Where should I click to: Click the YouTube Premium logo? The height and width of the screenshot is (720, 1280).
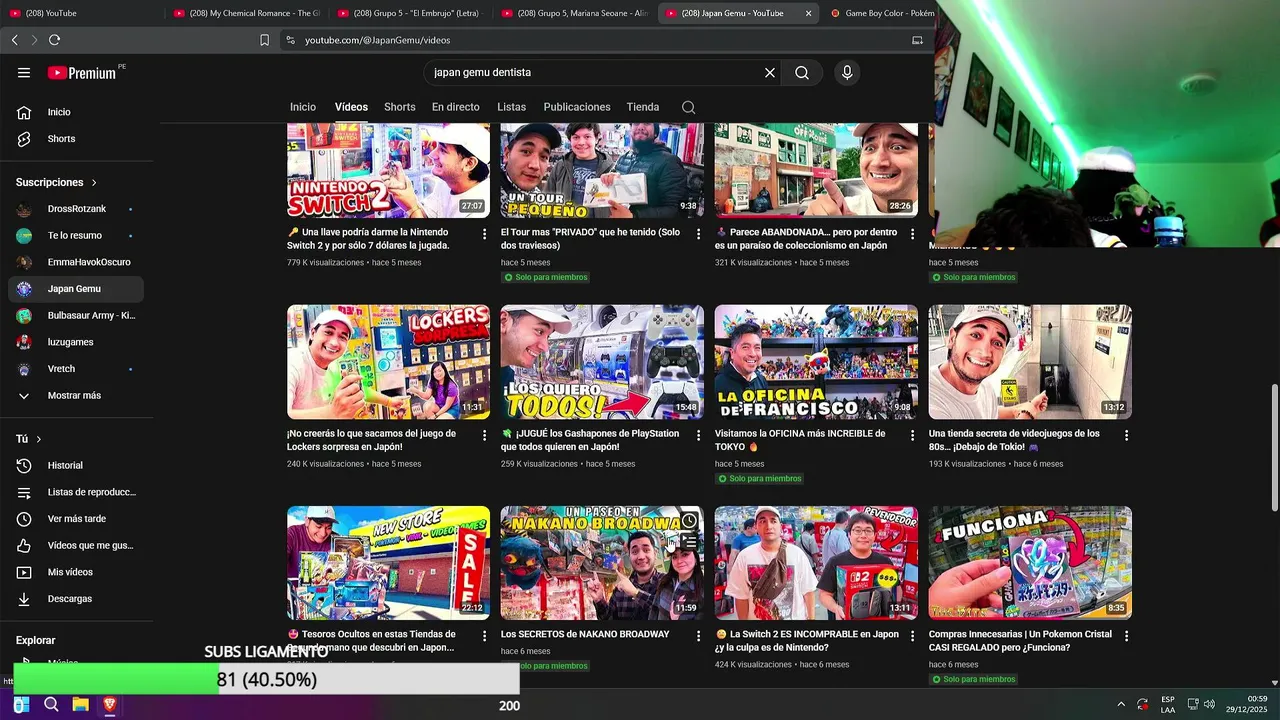click(83, 73)
